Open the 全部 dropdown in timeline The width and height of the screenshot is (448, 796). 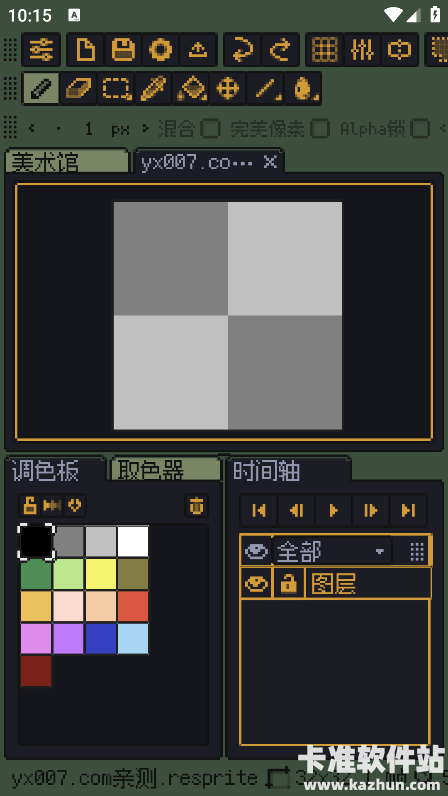coord(332,551)
